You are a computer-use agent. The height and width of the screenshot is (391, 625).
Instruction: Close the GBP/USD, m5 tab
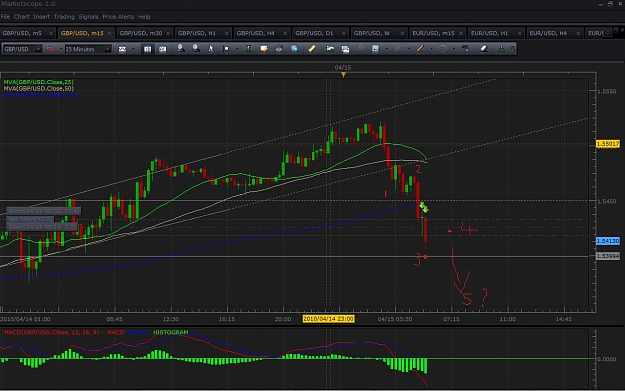(x=51, y=33)
